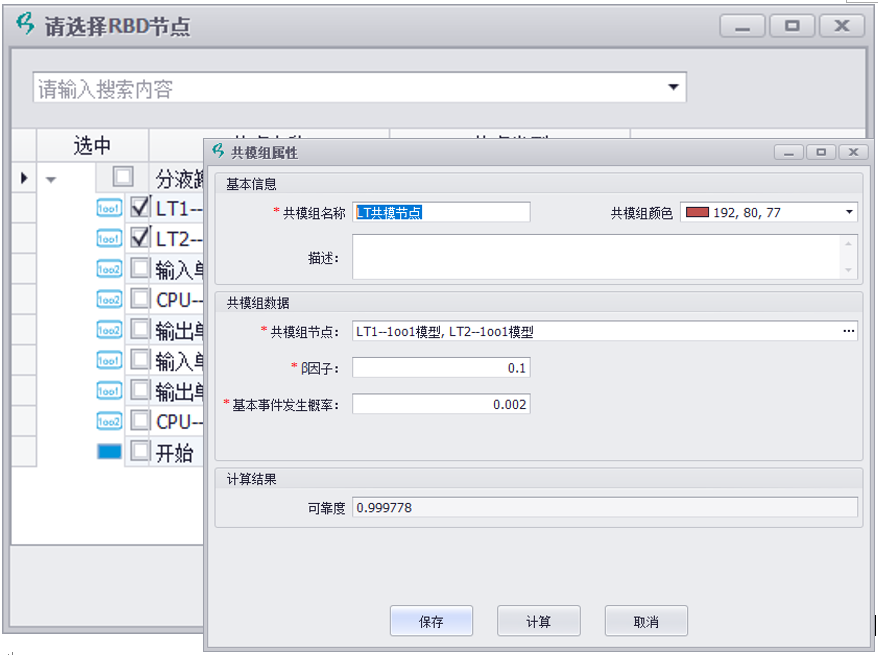Close the 共模组属性 dialog
This screenshot has height=655, width=878.
pos(853,152)
